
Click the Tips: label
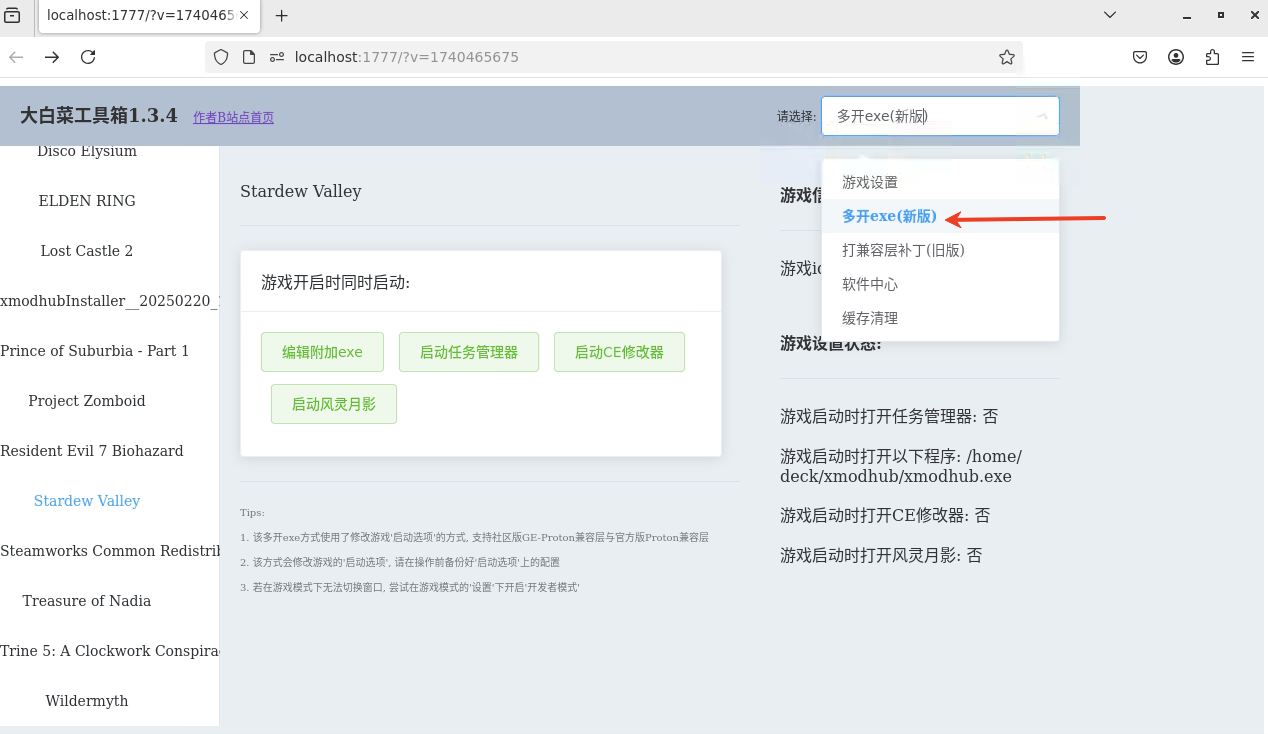click(x=252, y=512)
